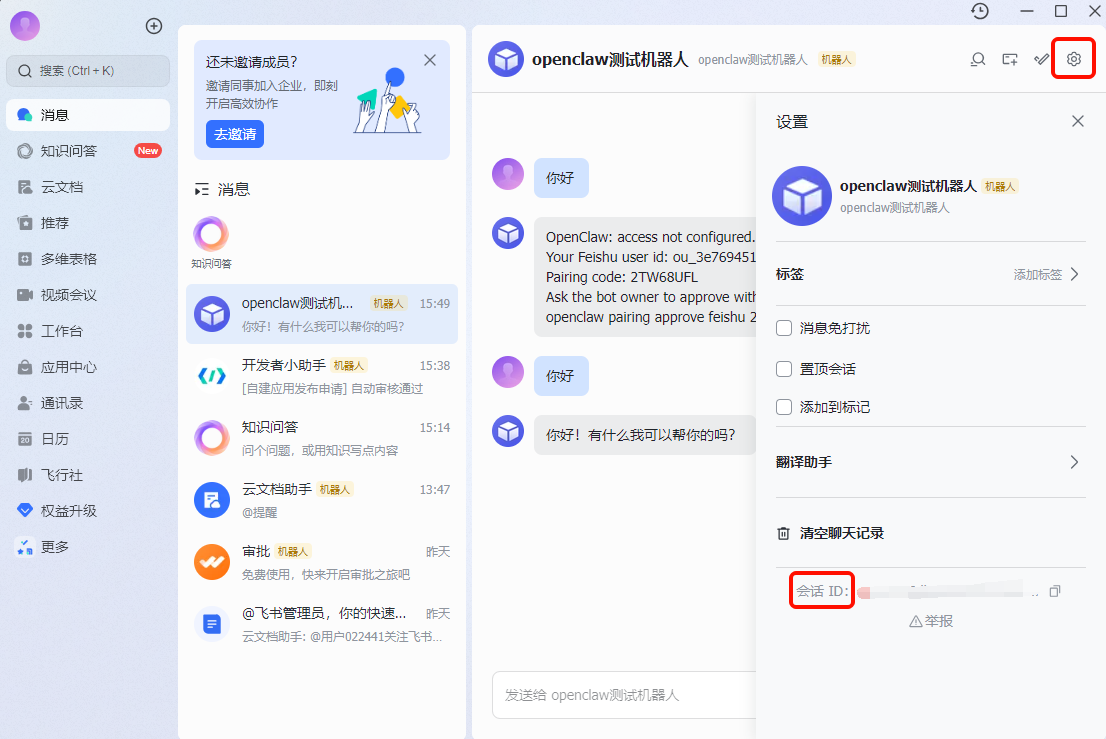Open 日历 in the sidebar
This screenshot has width=1106, height=739.
[88, 439]
